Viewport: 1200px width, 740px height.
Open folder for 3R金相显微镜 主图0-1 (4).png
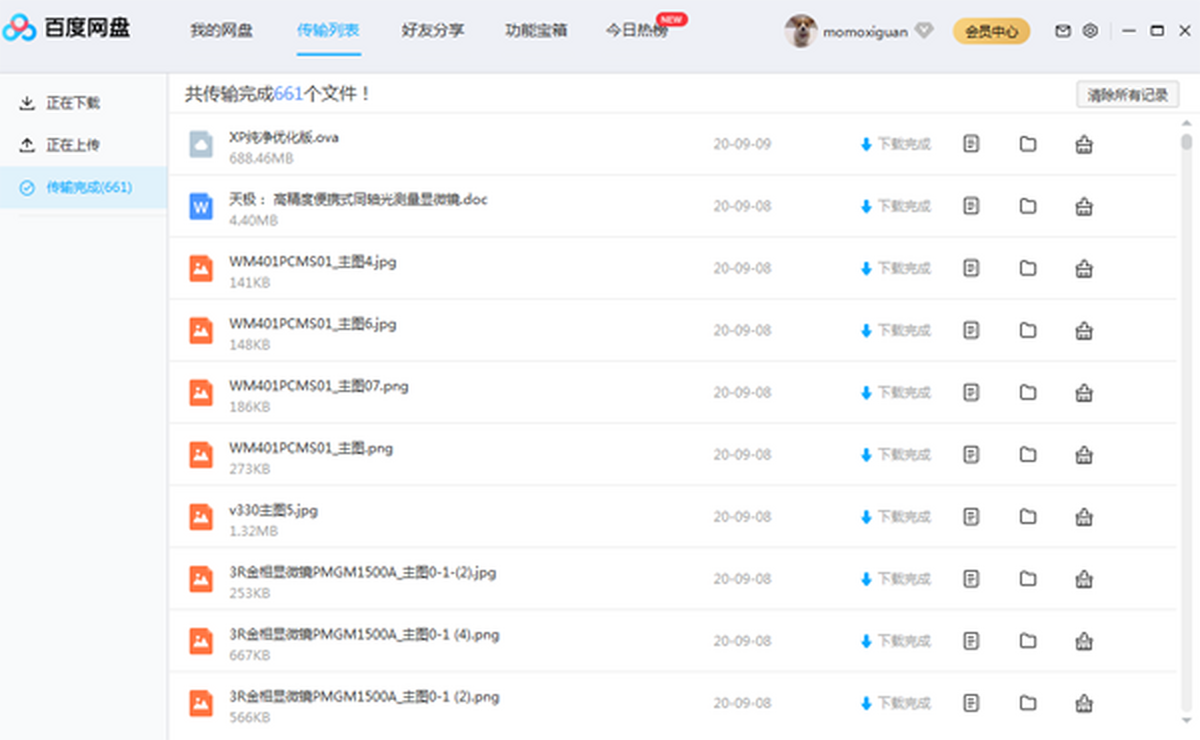click(1028, 641)
